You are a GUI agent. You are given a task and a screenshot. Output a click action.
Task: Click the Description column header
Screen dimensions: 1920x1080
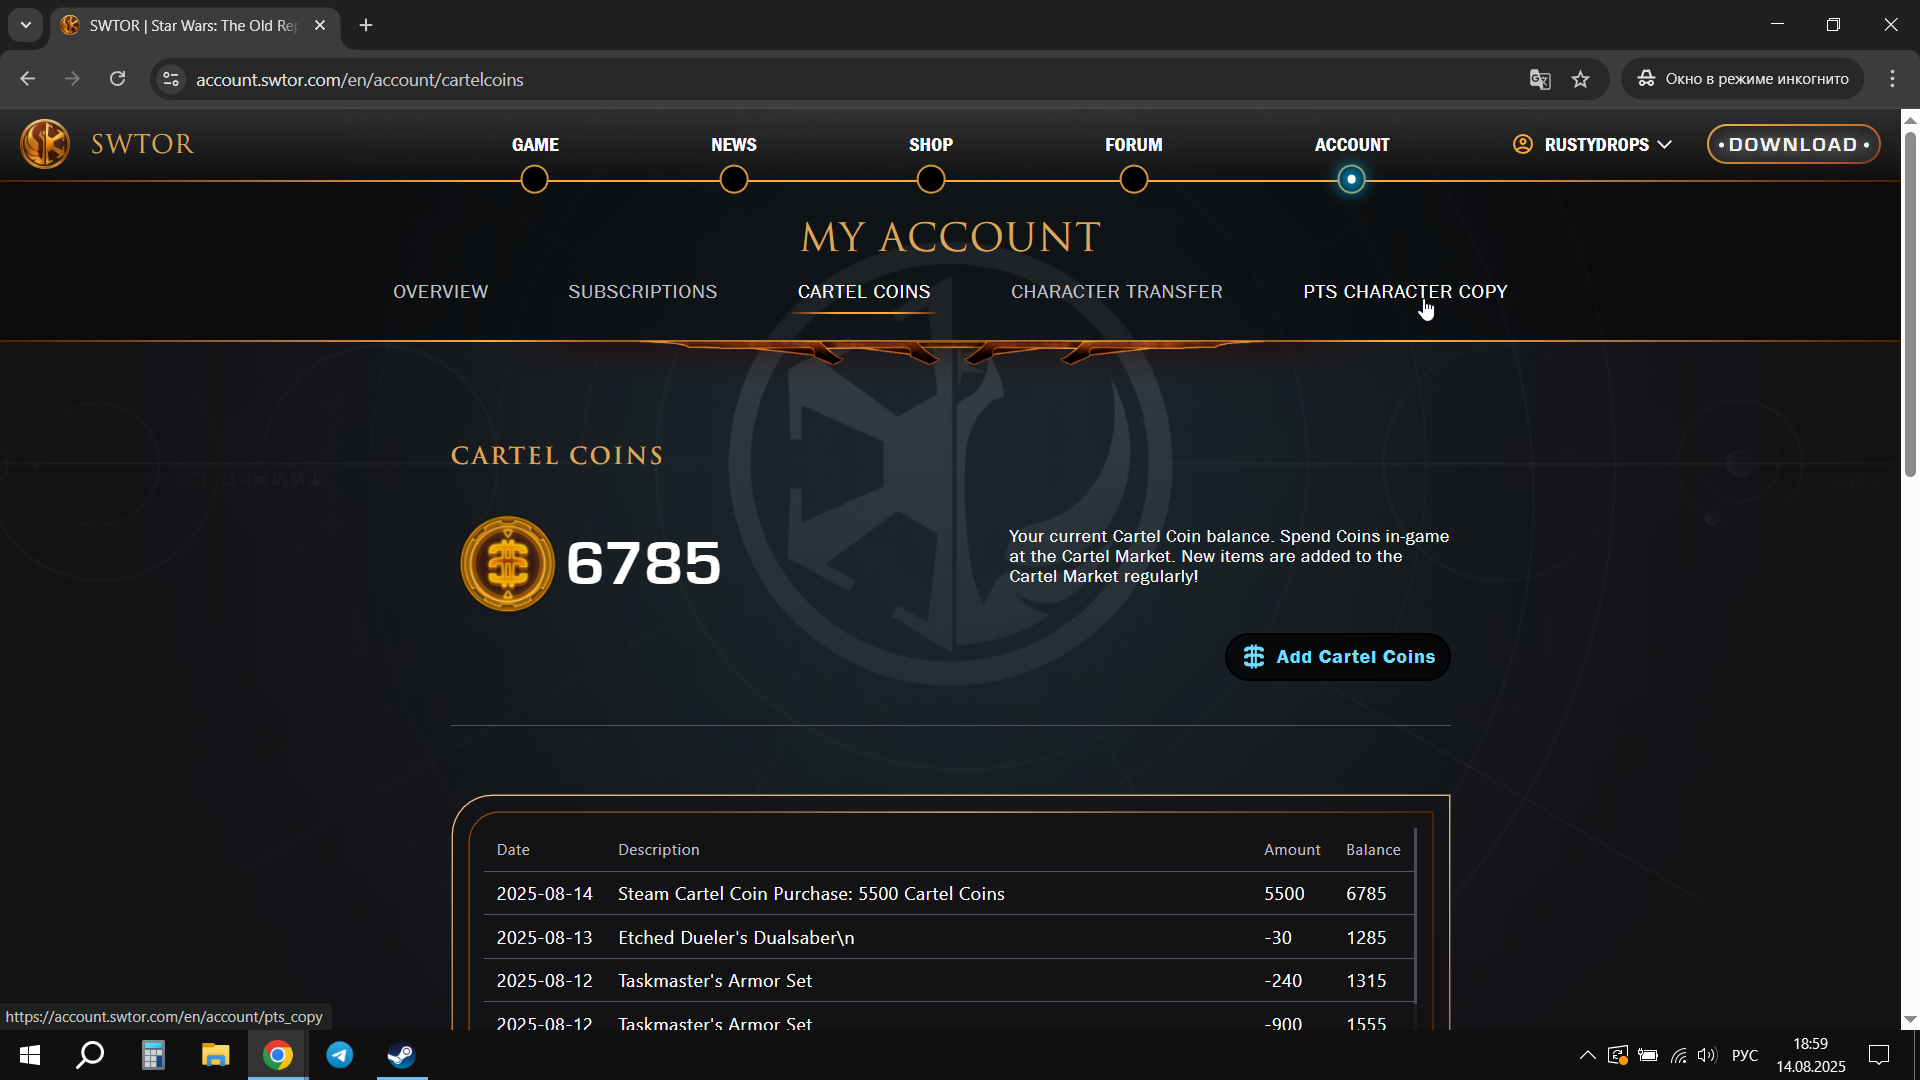point(659,850)
